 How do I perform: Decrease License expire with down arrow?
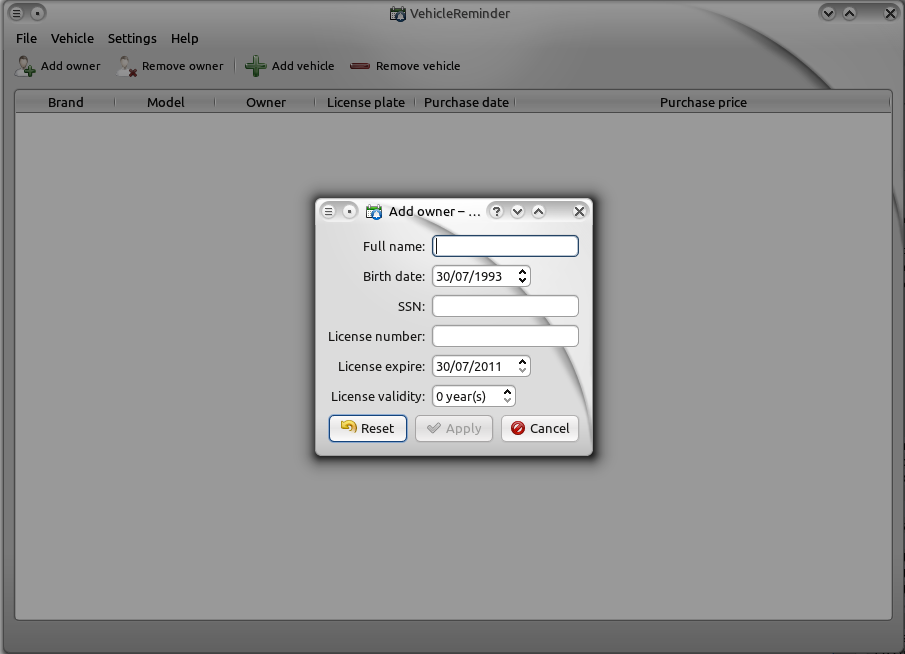point(522,371)
